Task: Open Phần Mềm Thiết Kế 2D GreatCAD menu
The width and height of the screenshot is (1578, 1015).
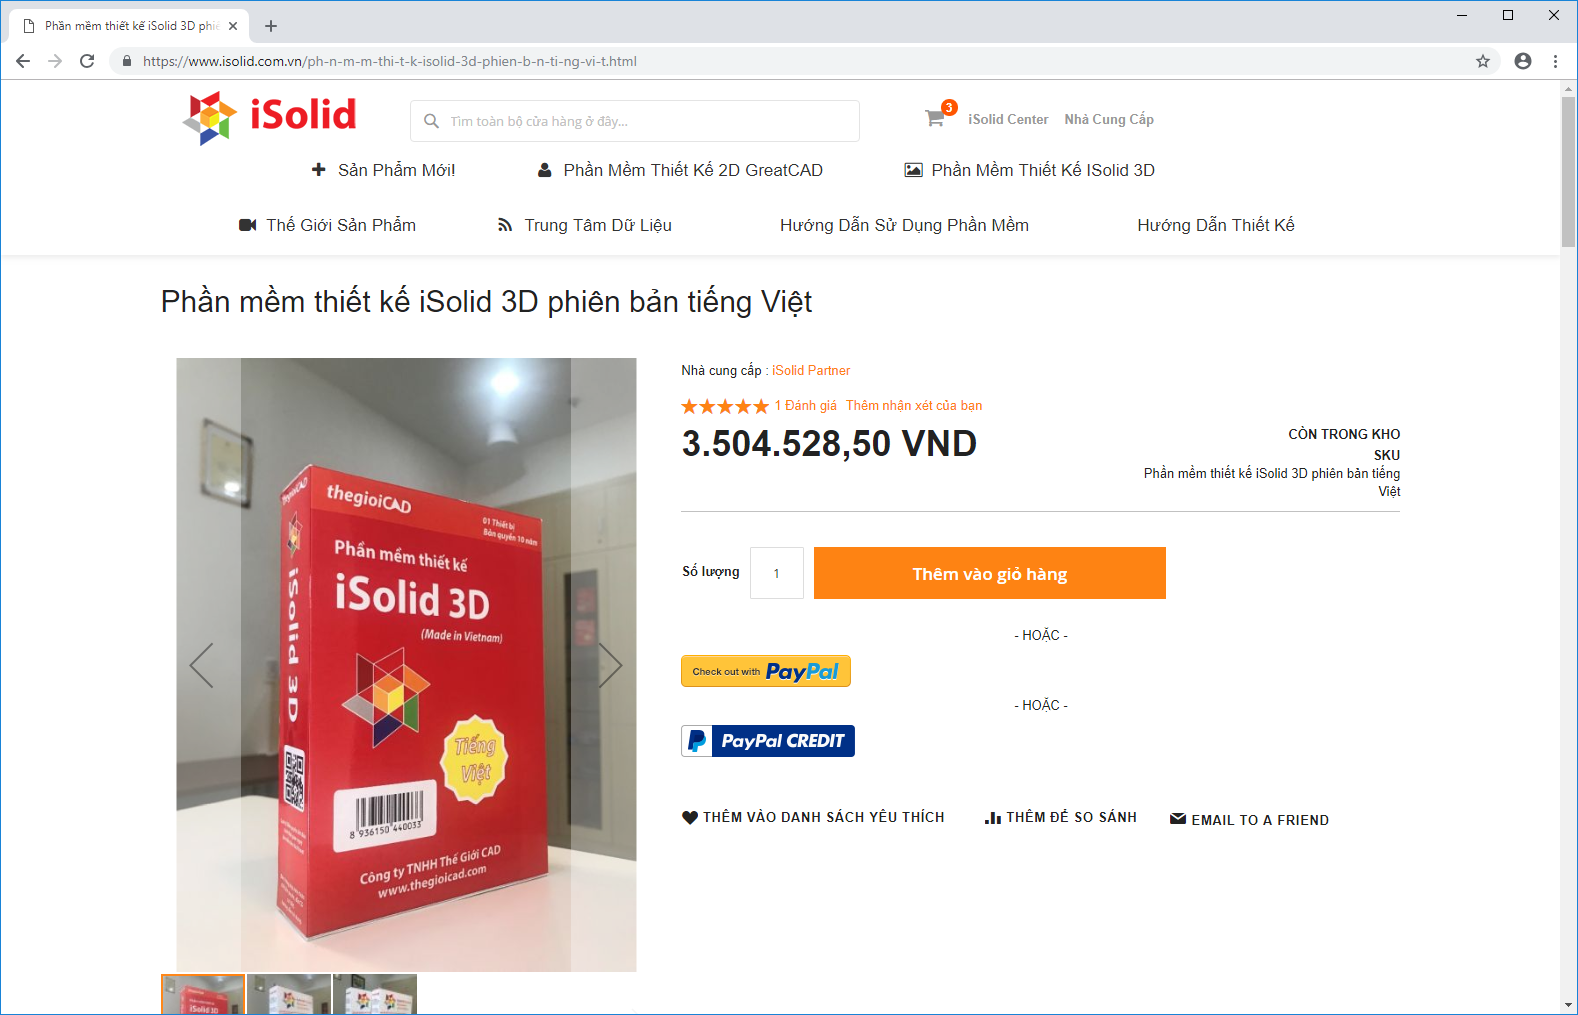Action: point(680,170)
